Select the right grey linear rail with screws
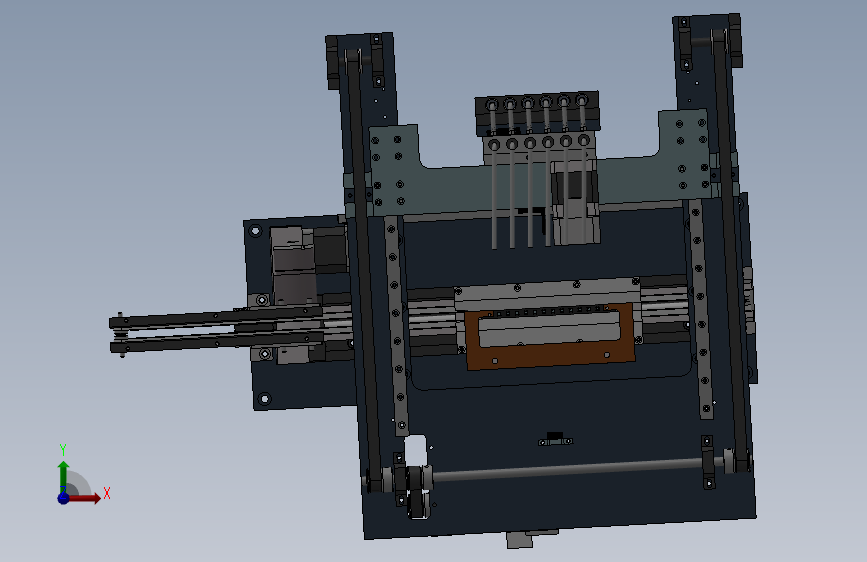Viewport: 867px width, 562px height. pyautogui.click(x=699, y=310)
